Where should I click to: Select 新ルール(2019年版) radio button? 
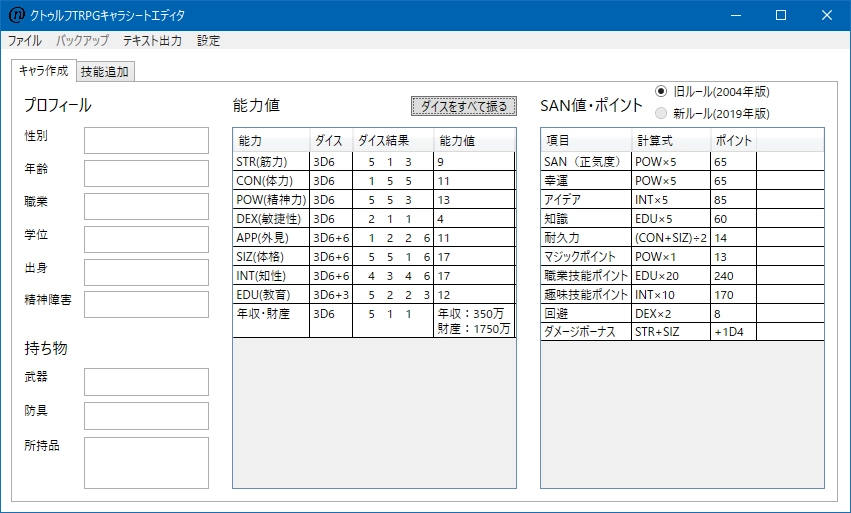tap(713, 113)
